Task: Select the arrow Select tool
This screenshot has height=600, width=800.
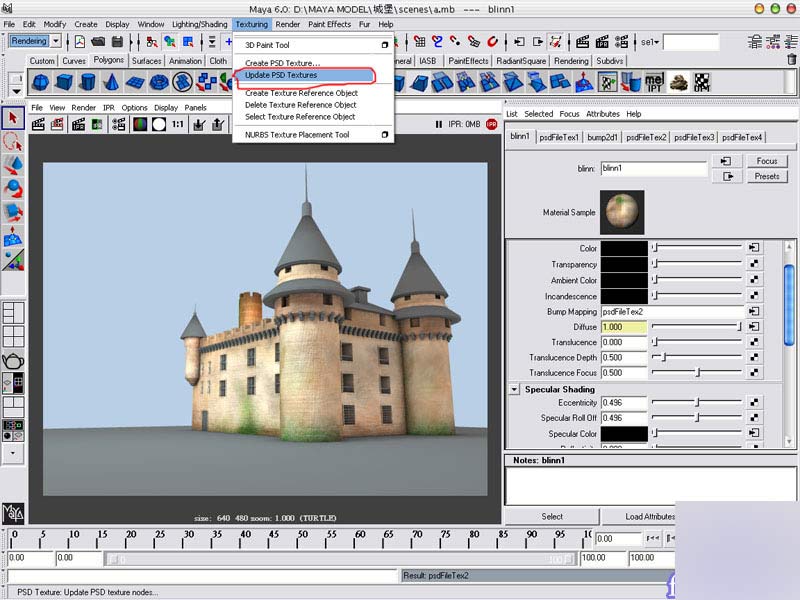Action: (x=13, y=118)
